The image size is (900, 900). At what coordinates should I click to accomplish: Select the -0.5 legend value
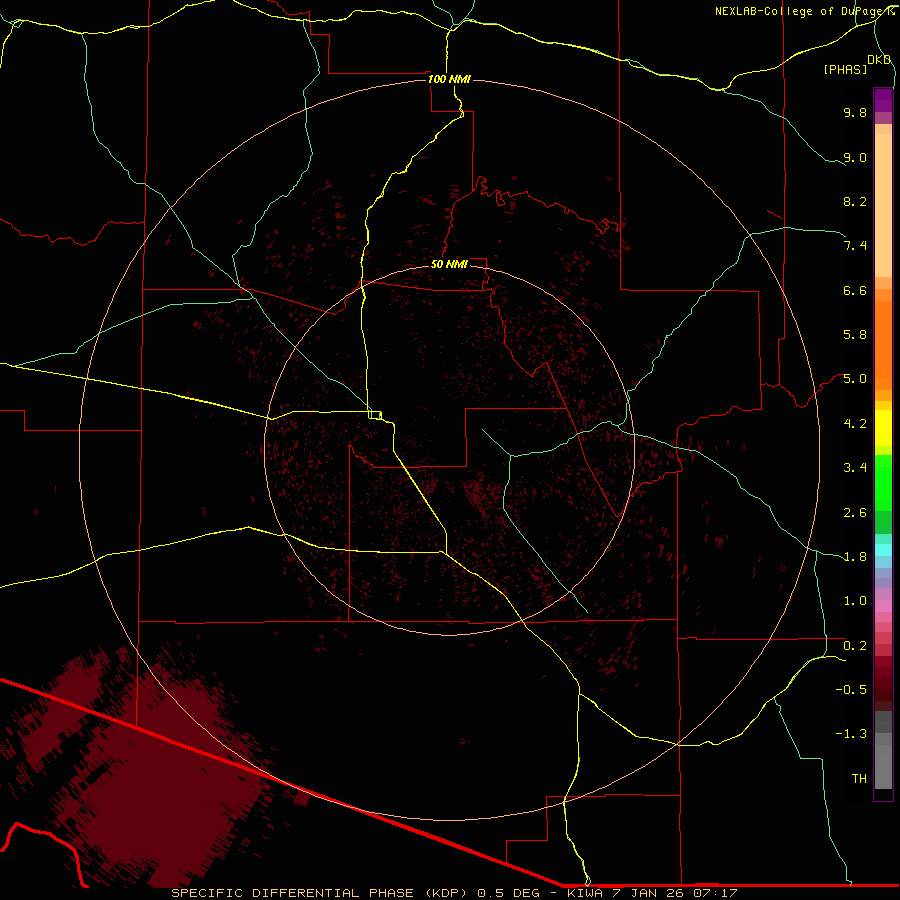pos(851,690)
